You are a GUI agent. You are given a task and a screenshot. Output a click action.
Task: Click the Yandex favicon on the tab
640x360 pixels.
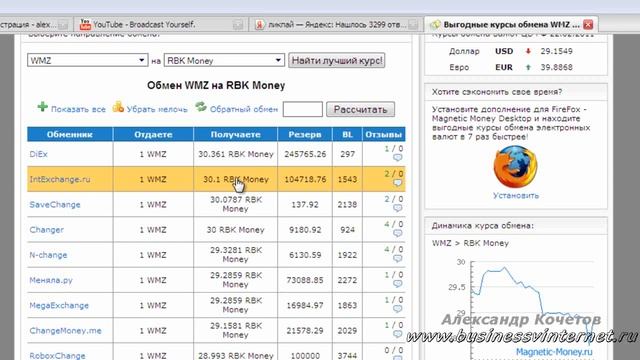click(x=260, y=25)
